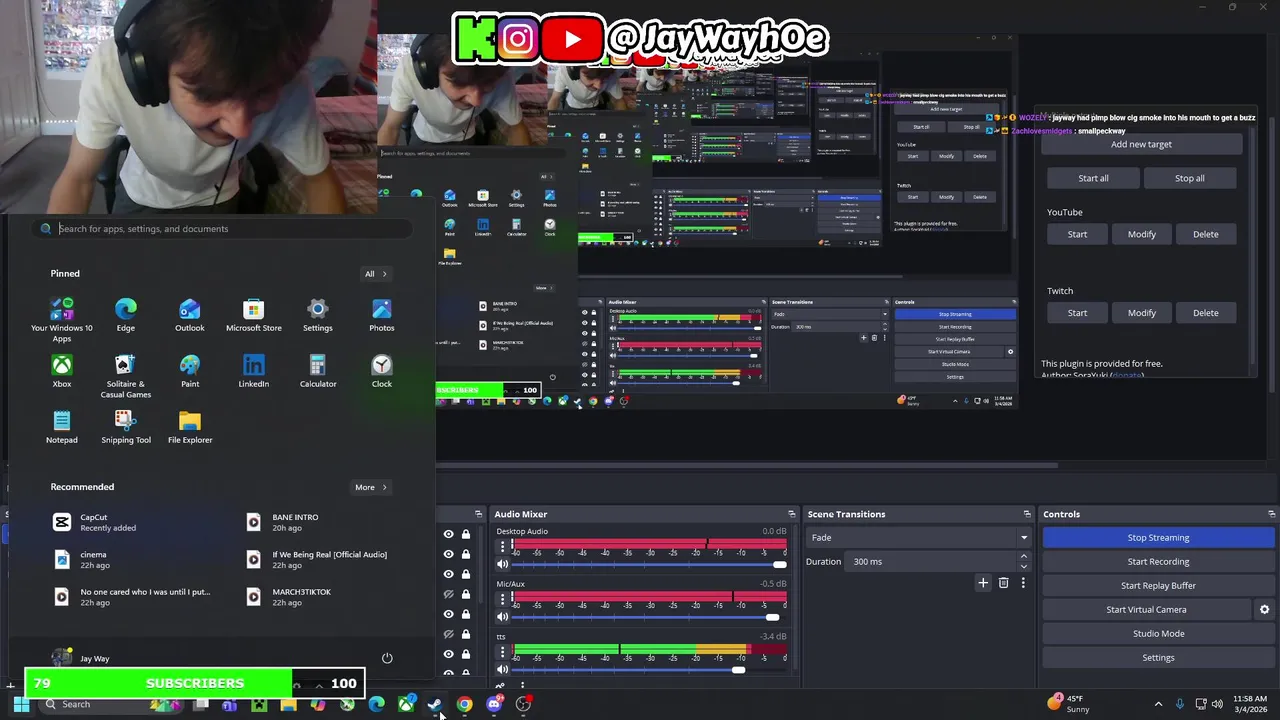Open scene transition properties three-dot menu
Image resolution: width=1280 pixels, height=720 pixels.
click(x=1023, y=583)
